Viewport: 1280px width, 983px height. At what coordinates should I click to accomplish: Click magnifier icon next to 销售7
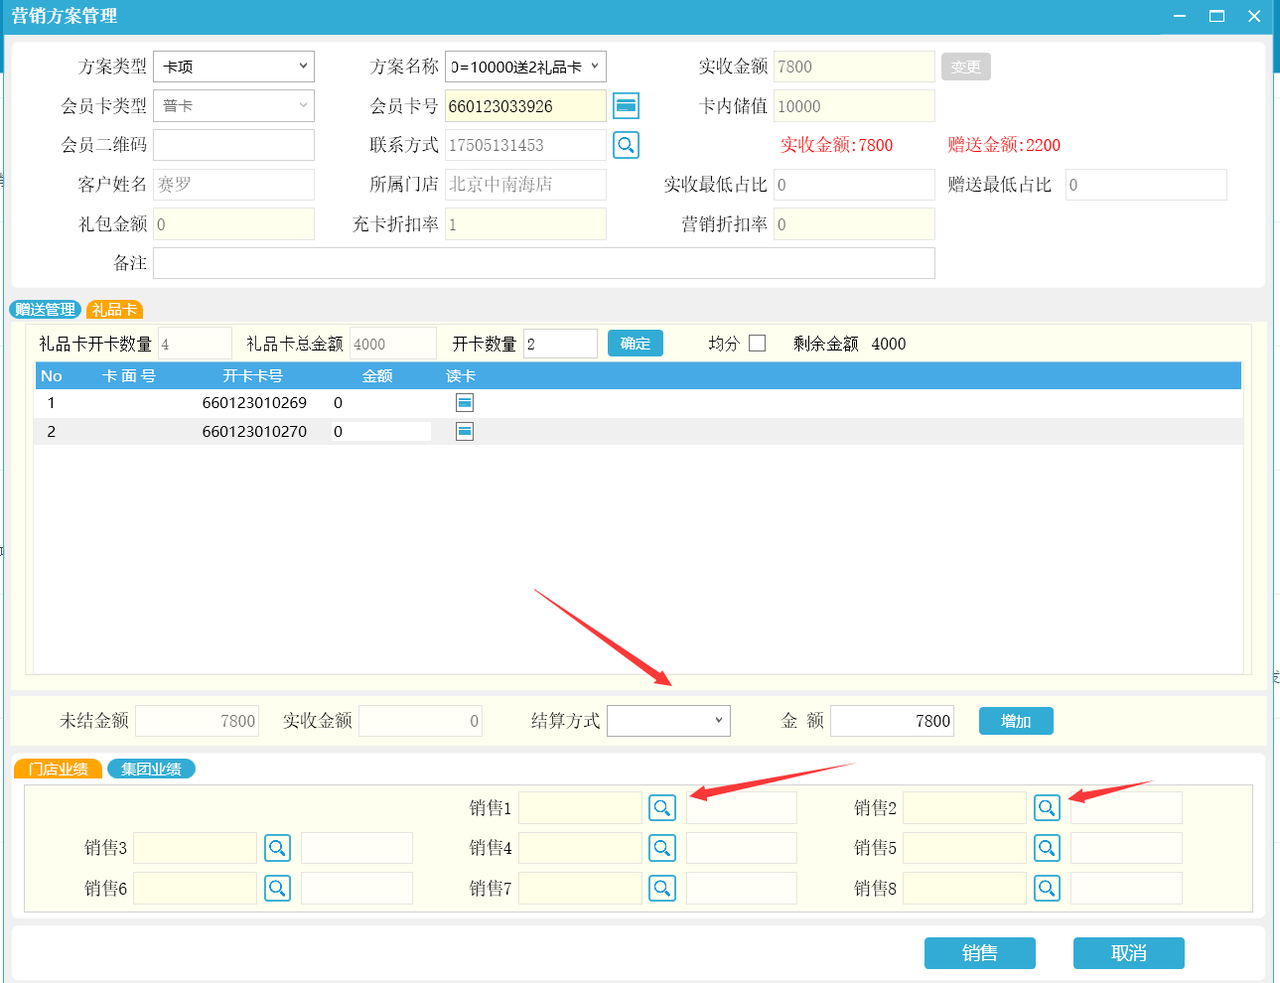click(662, 888)
